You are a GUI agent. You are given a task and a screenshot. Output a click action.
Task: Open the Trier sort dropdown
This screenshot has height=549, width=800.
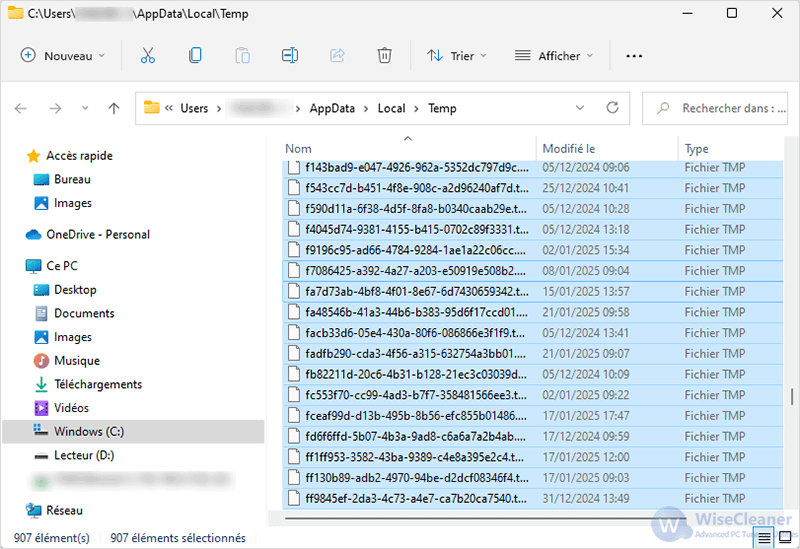click(x=457, y=56)
